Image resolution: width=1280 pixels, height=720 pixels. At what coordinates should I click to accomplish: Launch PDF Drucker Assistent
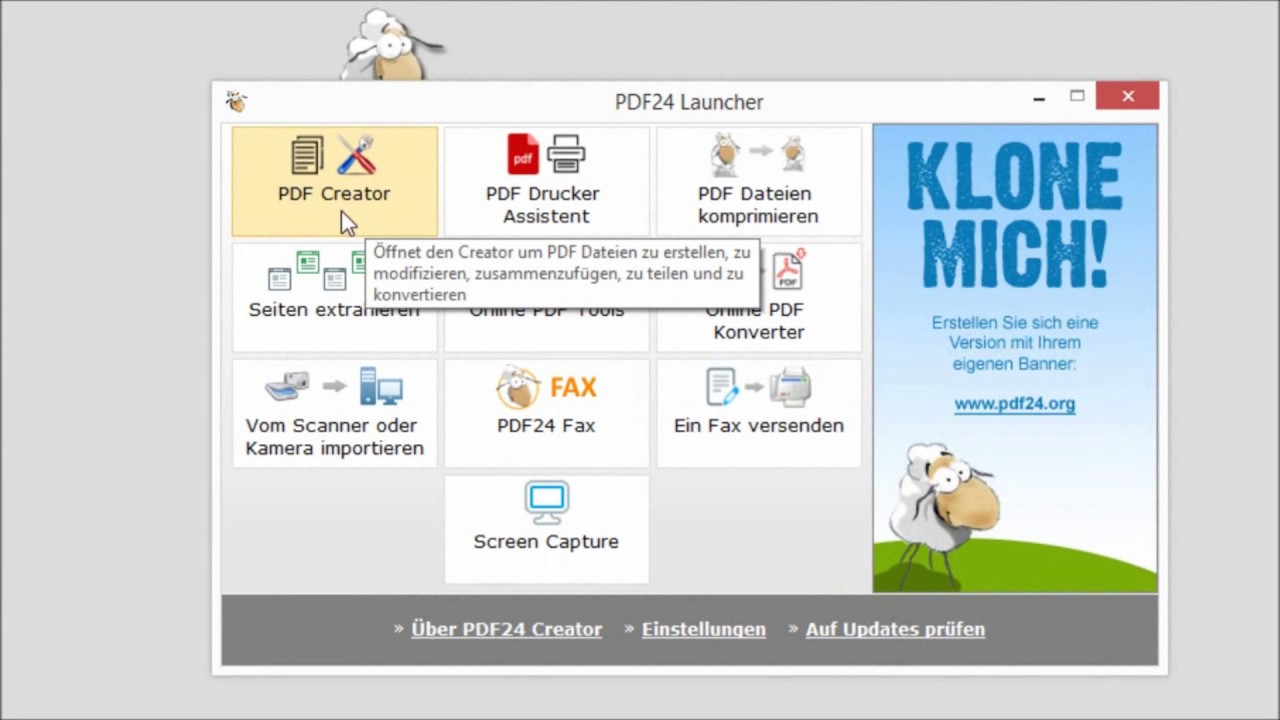[546, 181]
